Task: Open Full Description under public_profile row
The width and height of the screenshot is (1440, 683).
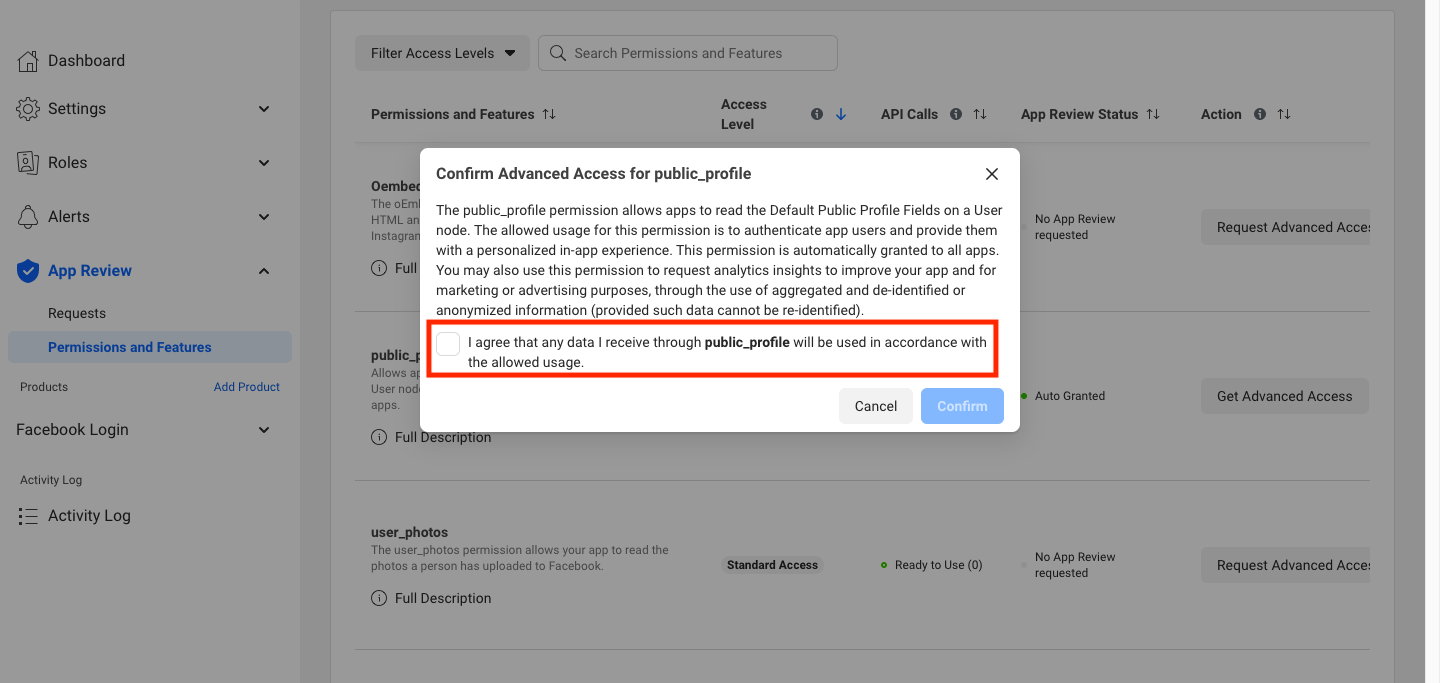Action: [443, 437]
